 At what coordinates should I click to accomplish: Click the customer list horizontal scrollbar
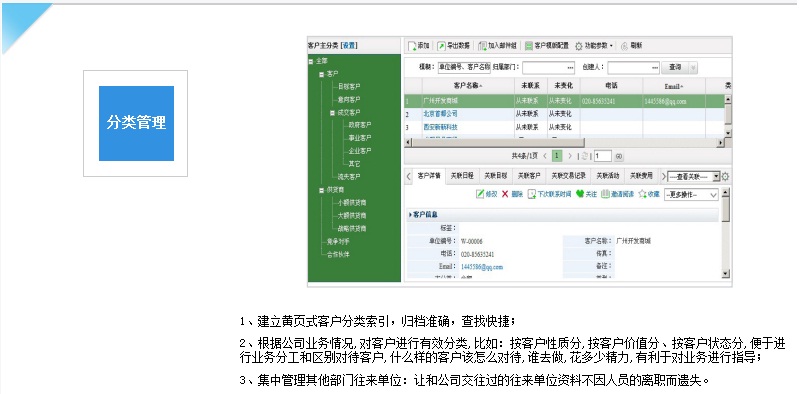(x=564, y=143)
